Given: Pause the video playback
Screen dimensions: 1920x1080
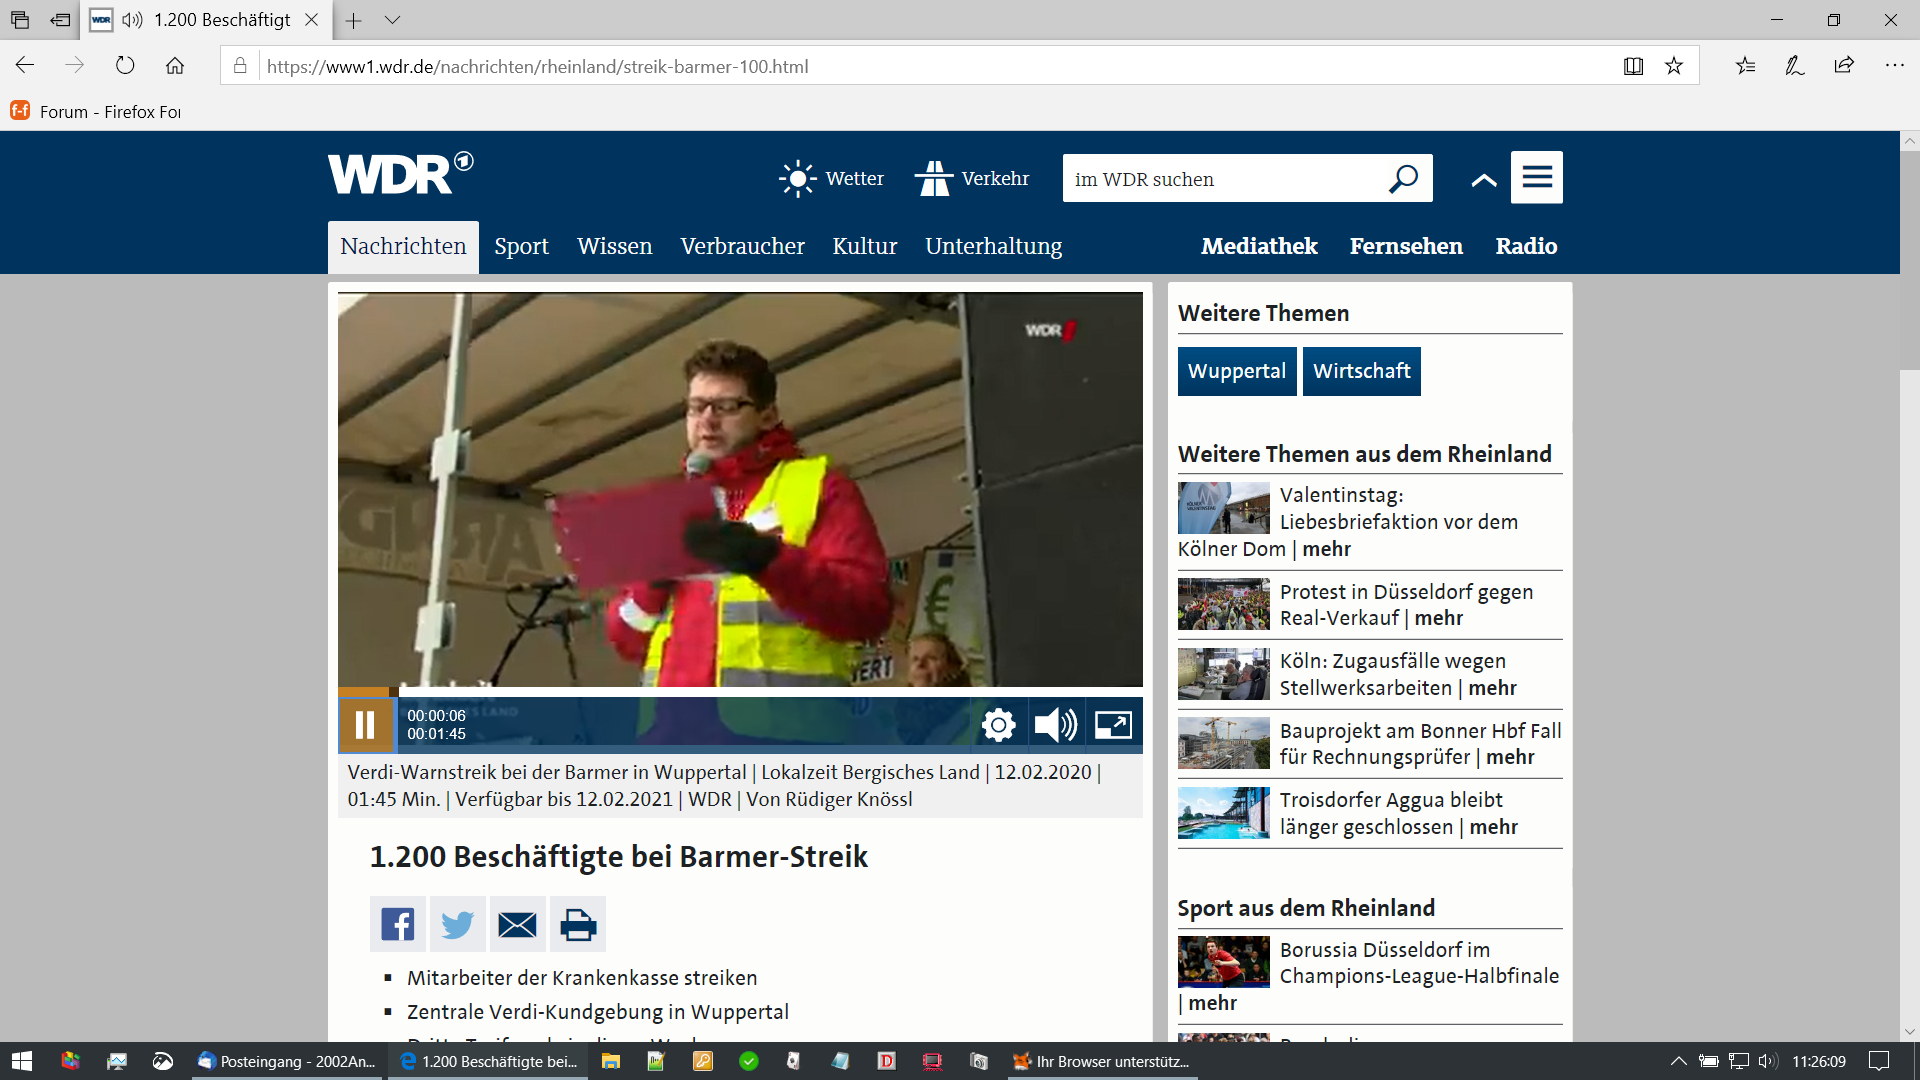Looking at the screenshot, I should click(x=366, y=725).
